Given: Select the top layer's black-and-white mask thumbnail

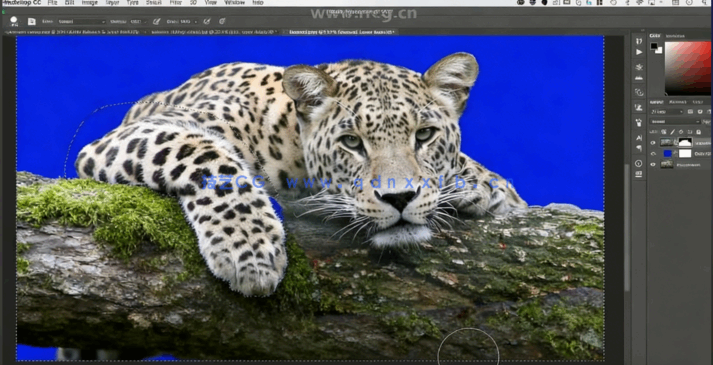Looking at the screenshot, I should [685, 142].
